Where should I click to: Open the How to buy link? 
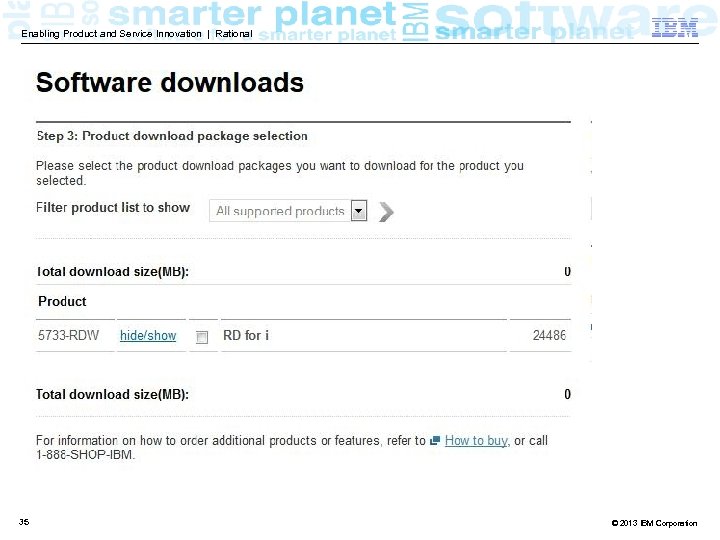coord(477,441)
